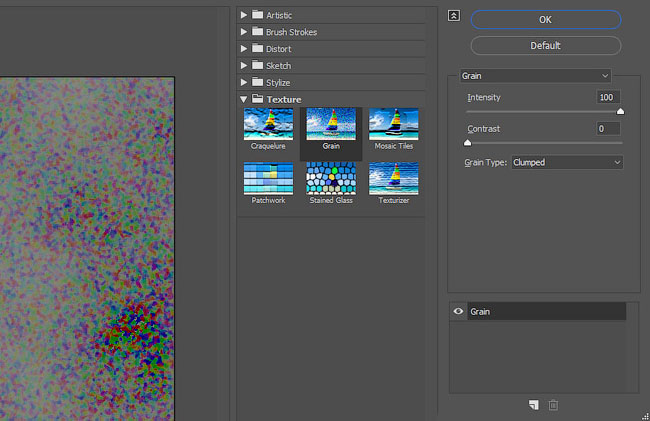Expand the Sketch filter category

click(x=244, y=65)
